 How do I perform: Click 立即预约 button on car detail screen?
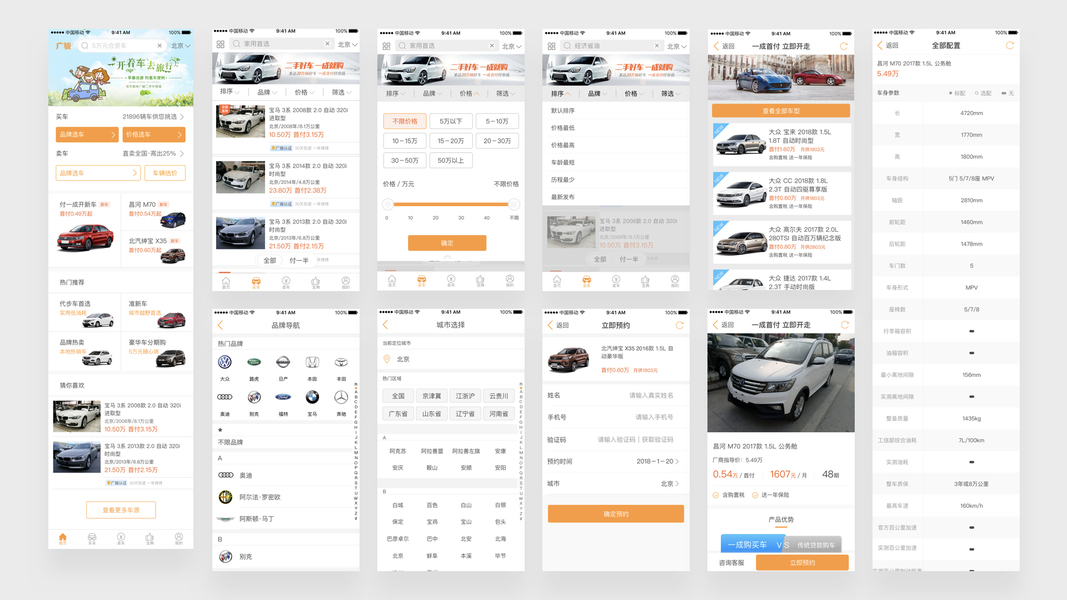point(802,563)
